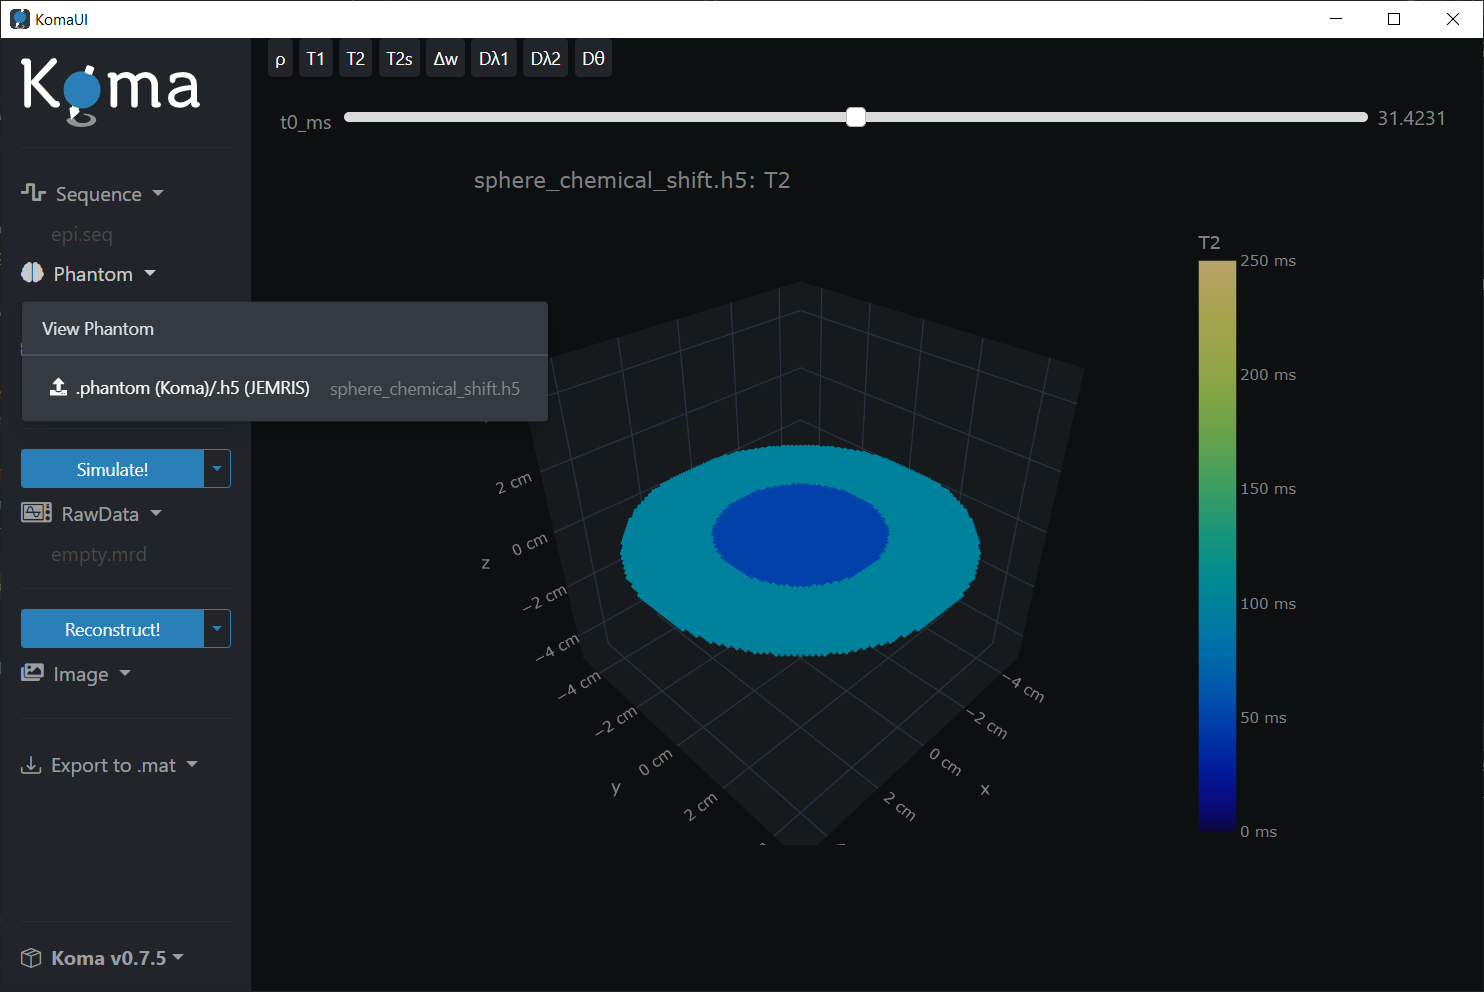Image resolution: width=1484 pixels, height=992 pixels.
Task: Click the Image picture icon
Action: click(x=33, y=673)
